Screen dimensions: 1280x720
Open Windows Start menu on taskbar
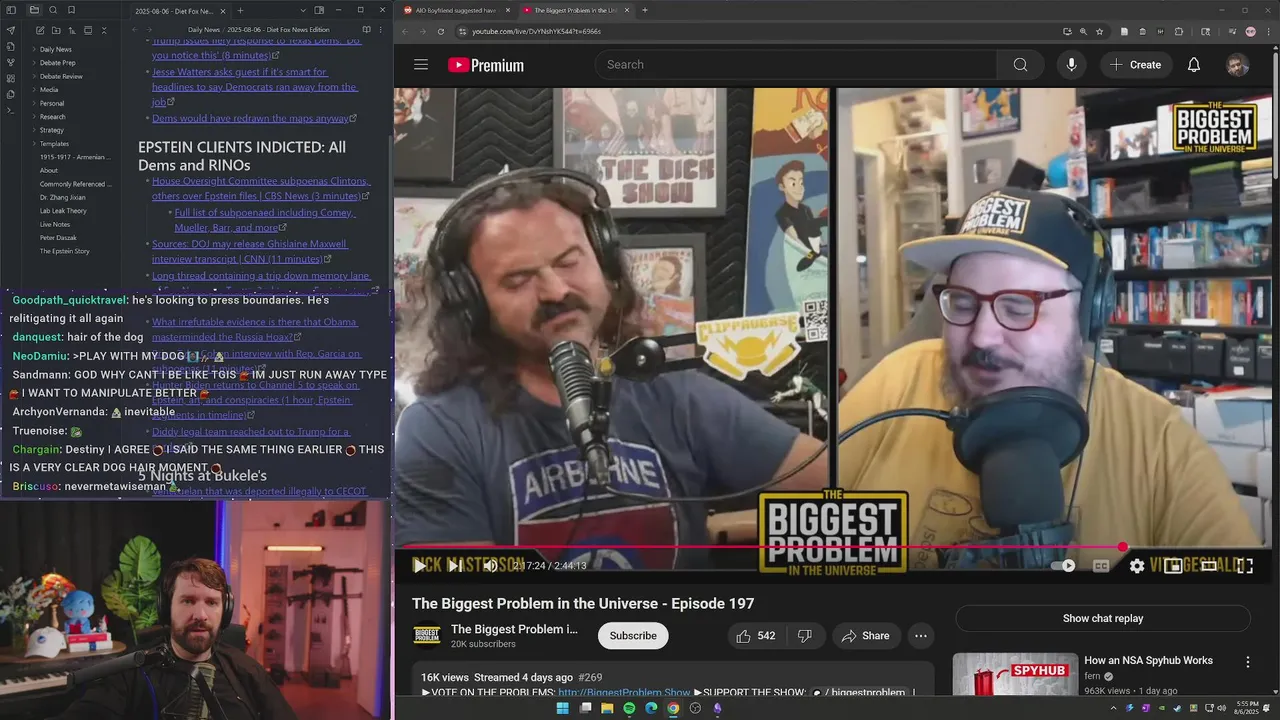[x=562, y=708]
